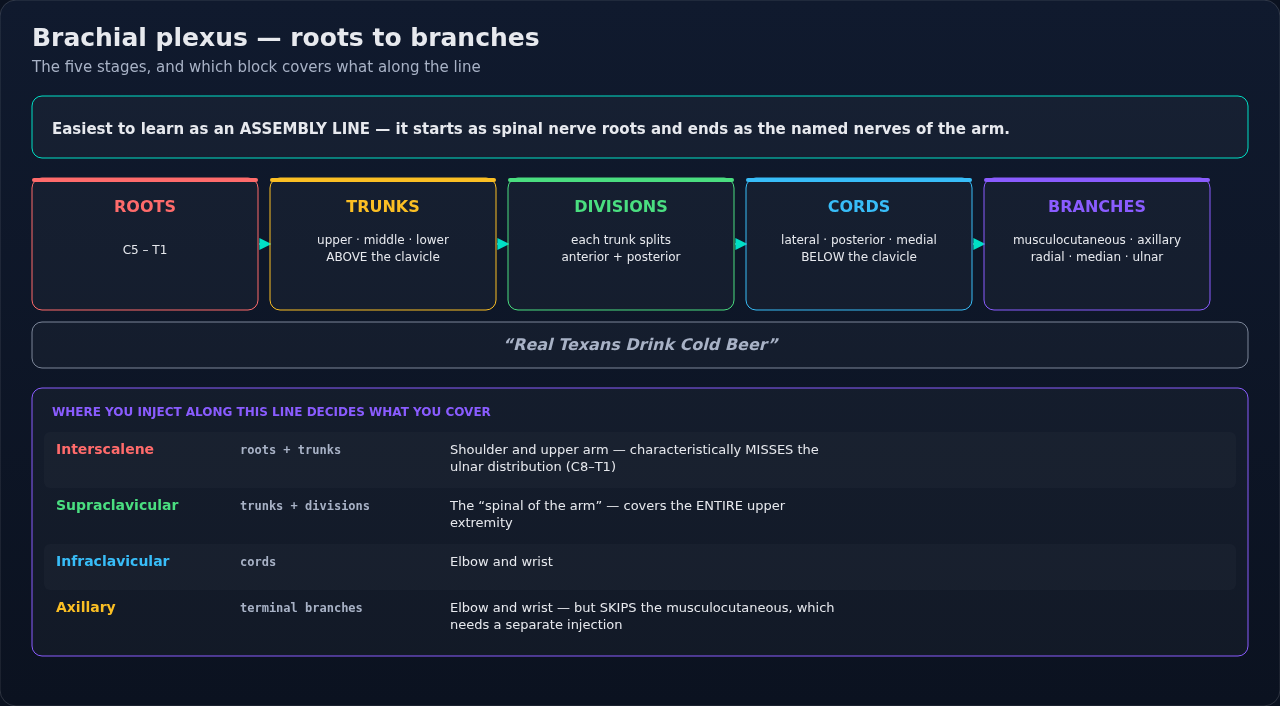Viewport: 1280px width, 706px height.
Task: Click 'Elbow and wrist' in Infraclavicular row
Action: pos(501,562)
